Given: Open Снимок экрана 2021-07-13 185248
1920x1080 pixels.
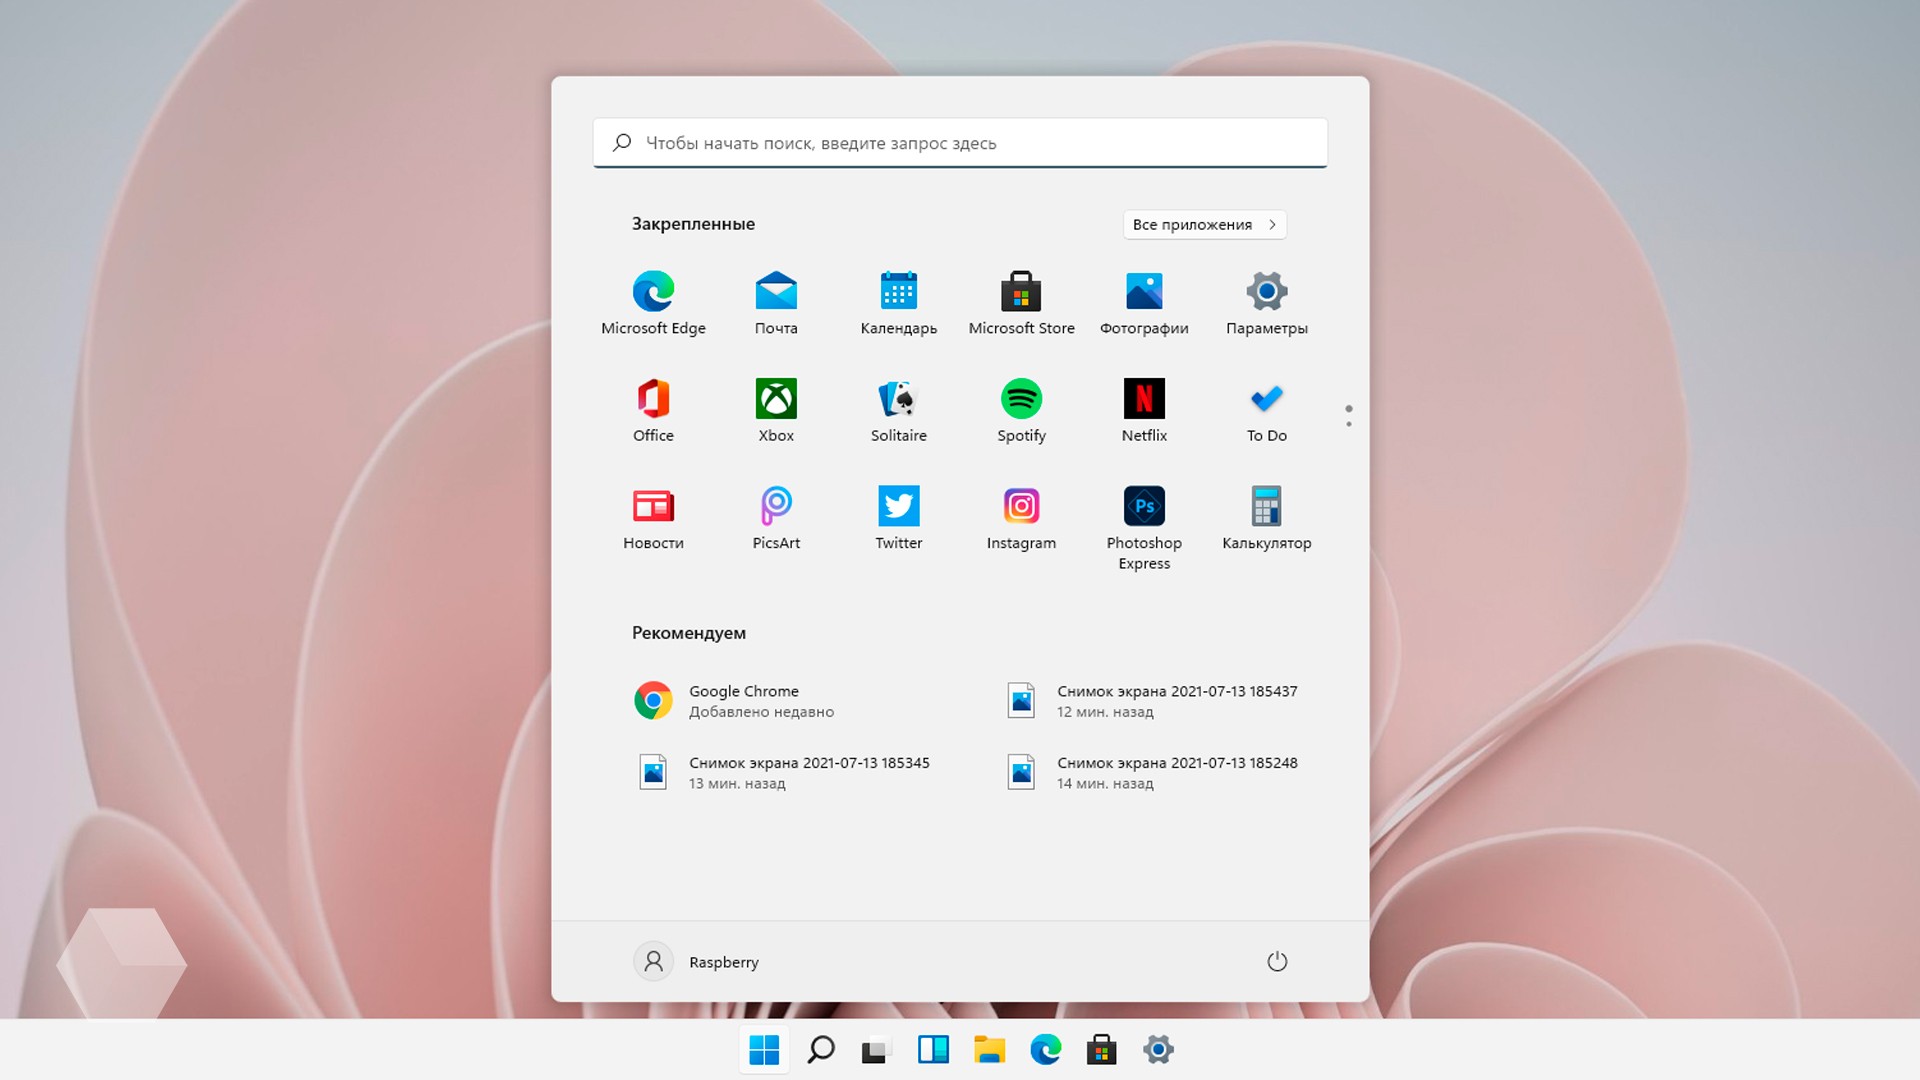Looking at the screenshot, I should click(x=1155, y=772).
